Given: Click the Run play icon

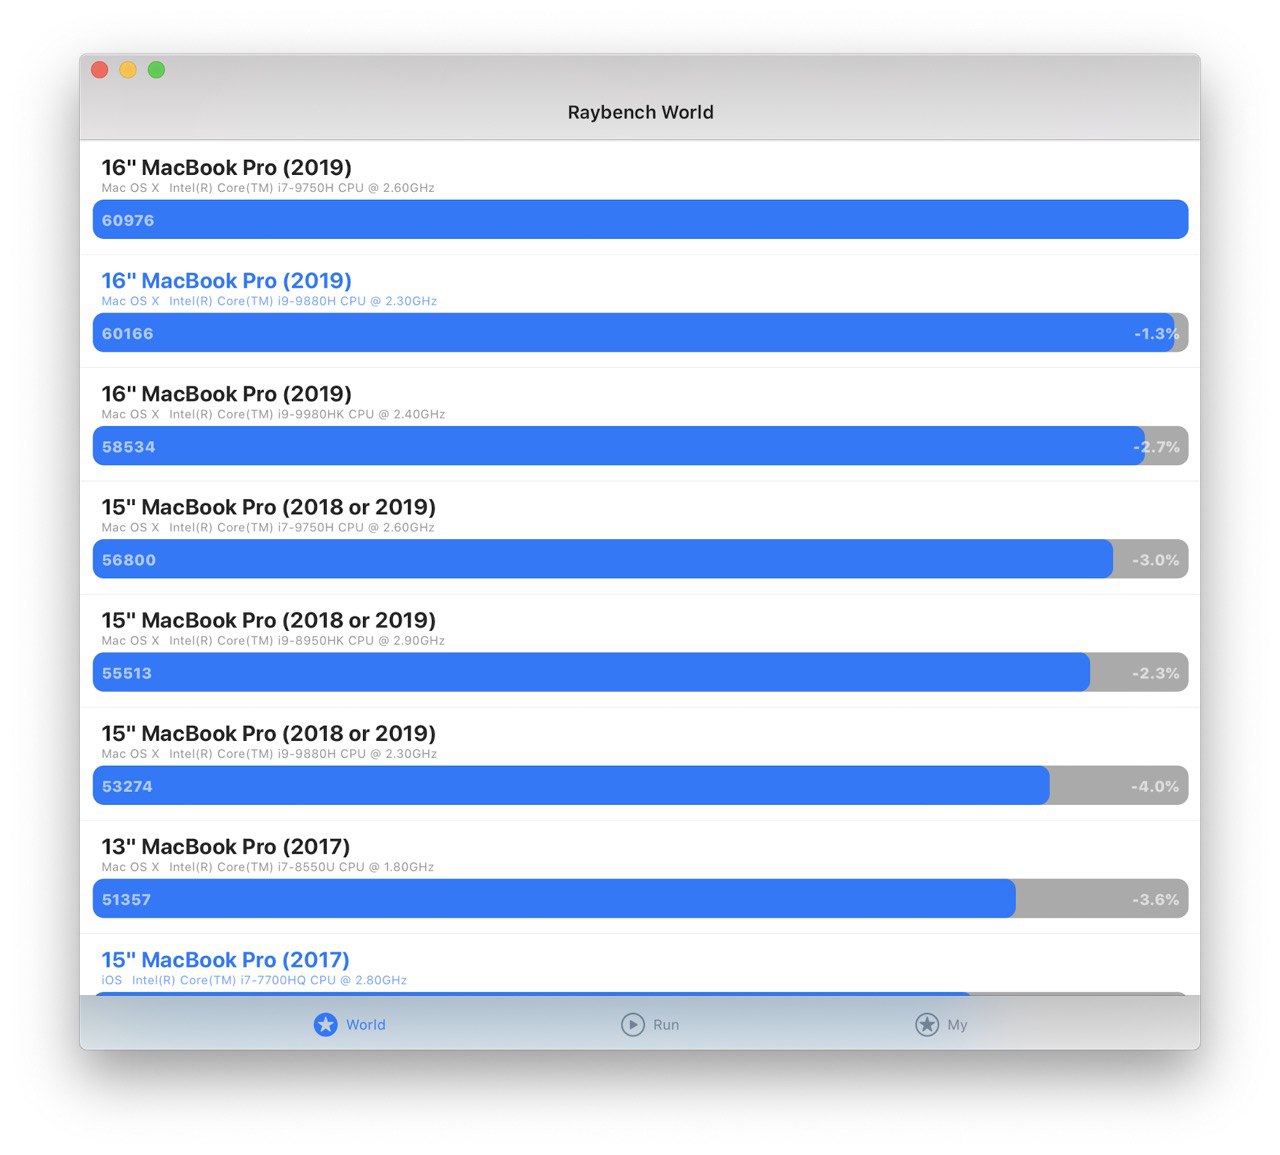Looking at the screenshot, I should (633, 1024).
